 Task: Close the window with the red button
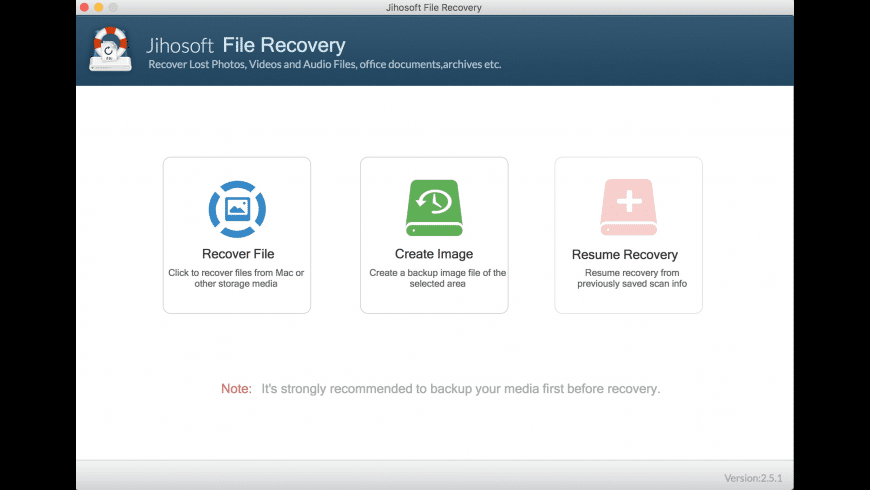point(84,7)
